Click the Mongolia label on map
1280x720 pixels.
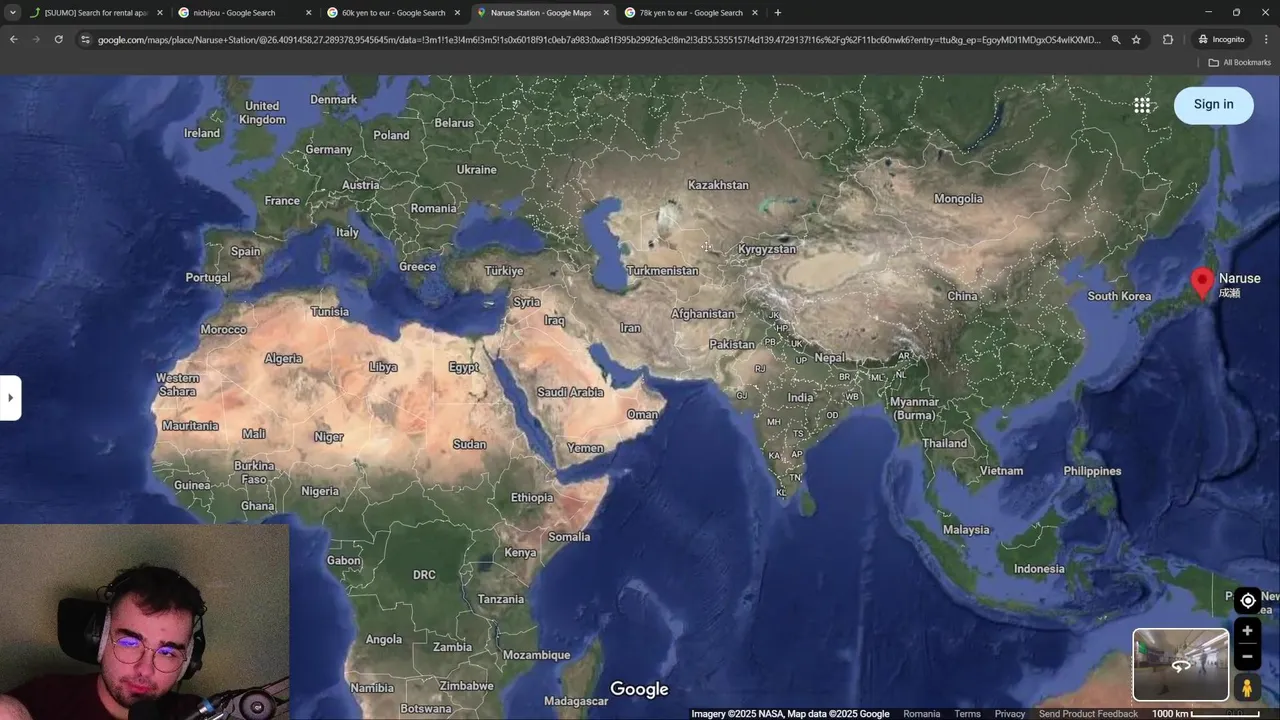coord(958,199)
